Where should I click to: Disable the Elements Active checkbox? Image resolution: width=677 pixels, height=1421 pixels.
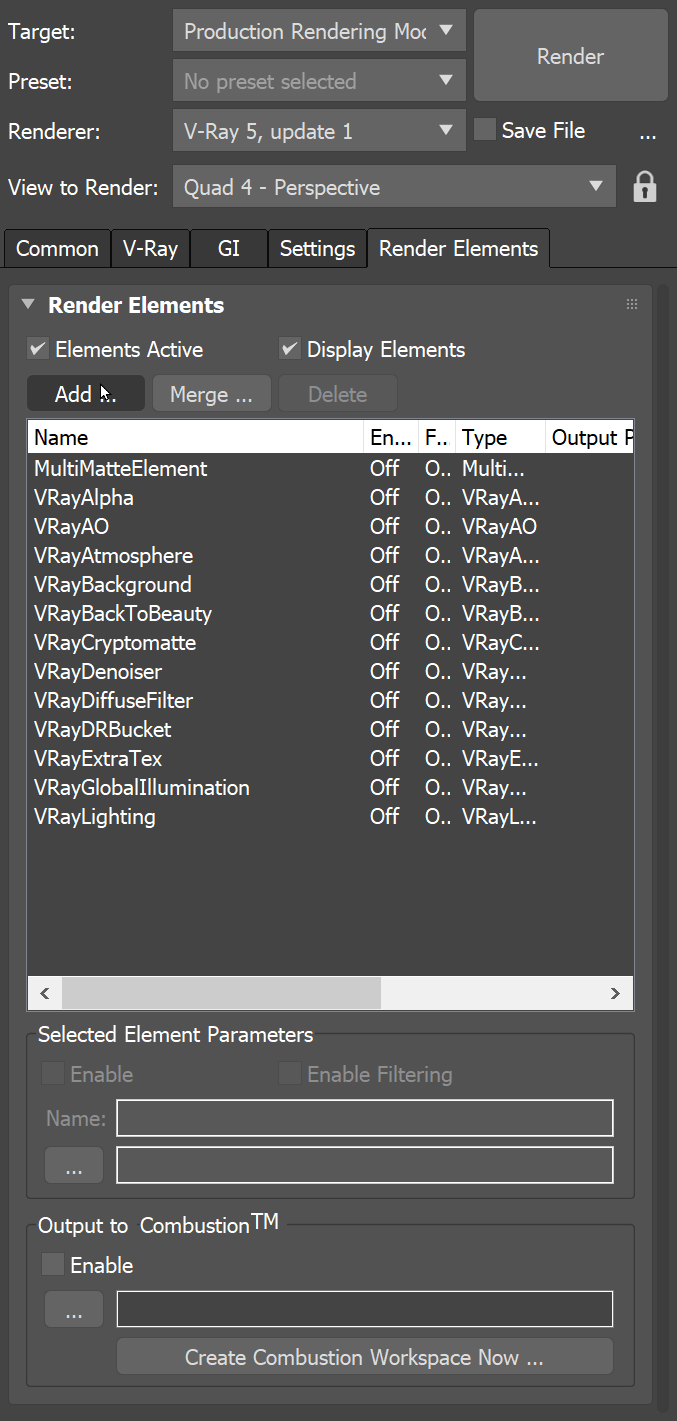(37, 349)
